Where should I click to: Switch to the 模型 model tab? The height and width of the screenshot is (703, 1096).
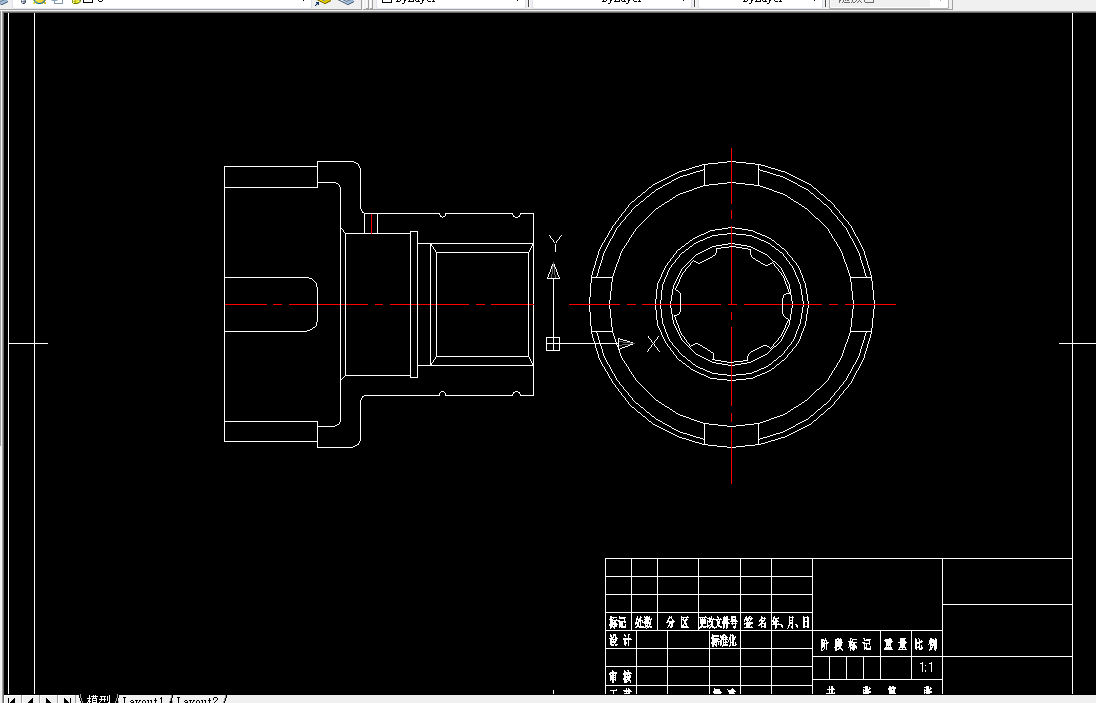click(98, 699)
